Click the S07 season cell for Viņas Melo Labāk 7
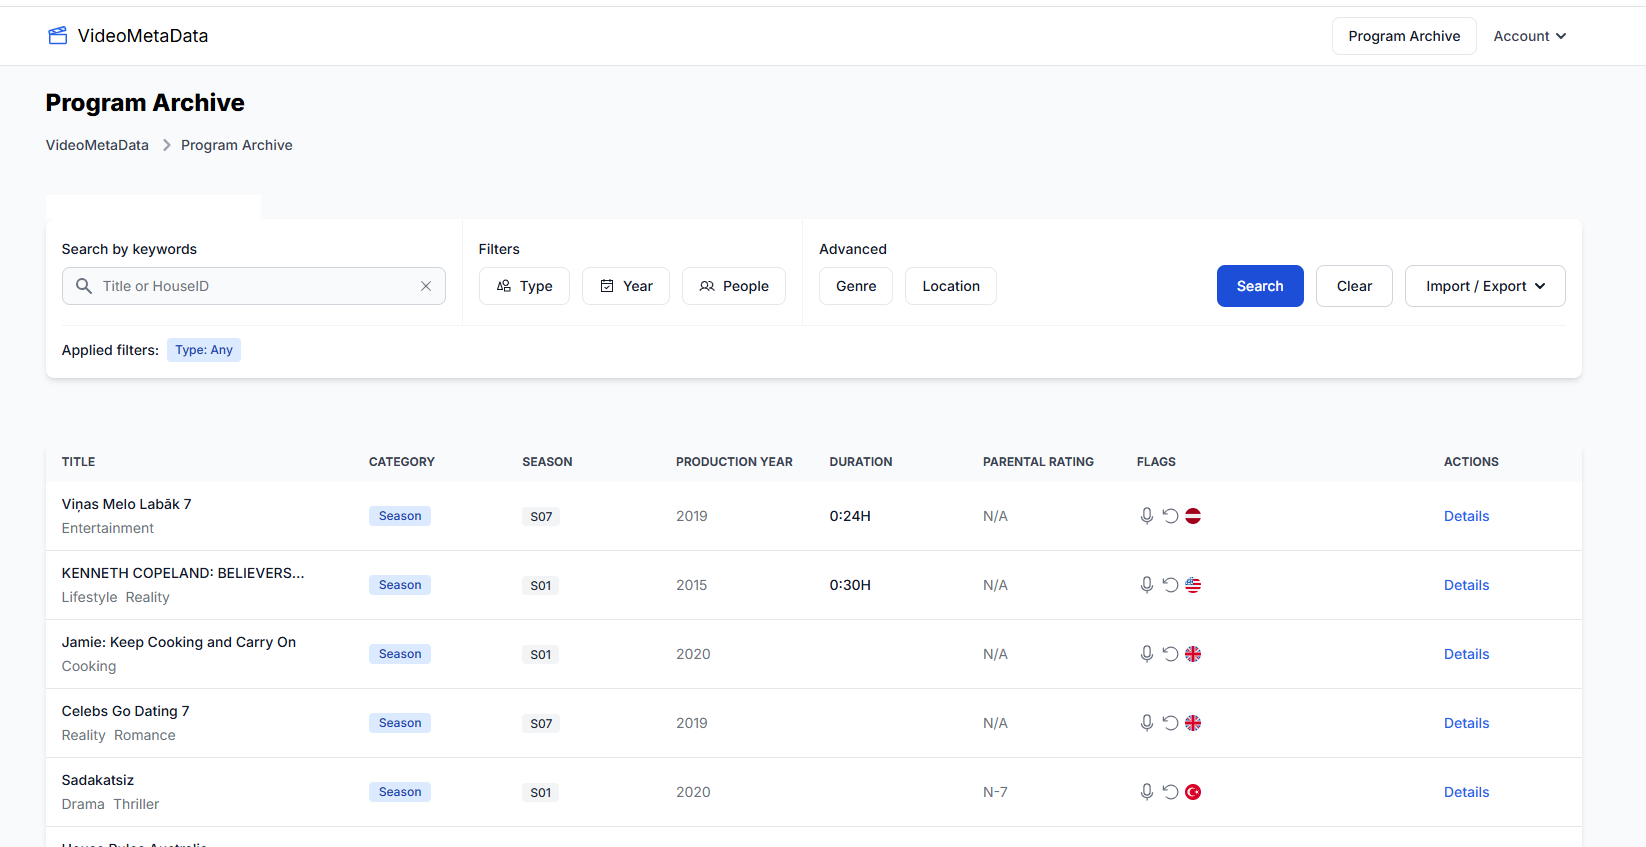1646x847 pixels. coord(541,517)
